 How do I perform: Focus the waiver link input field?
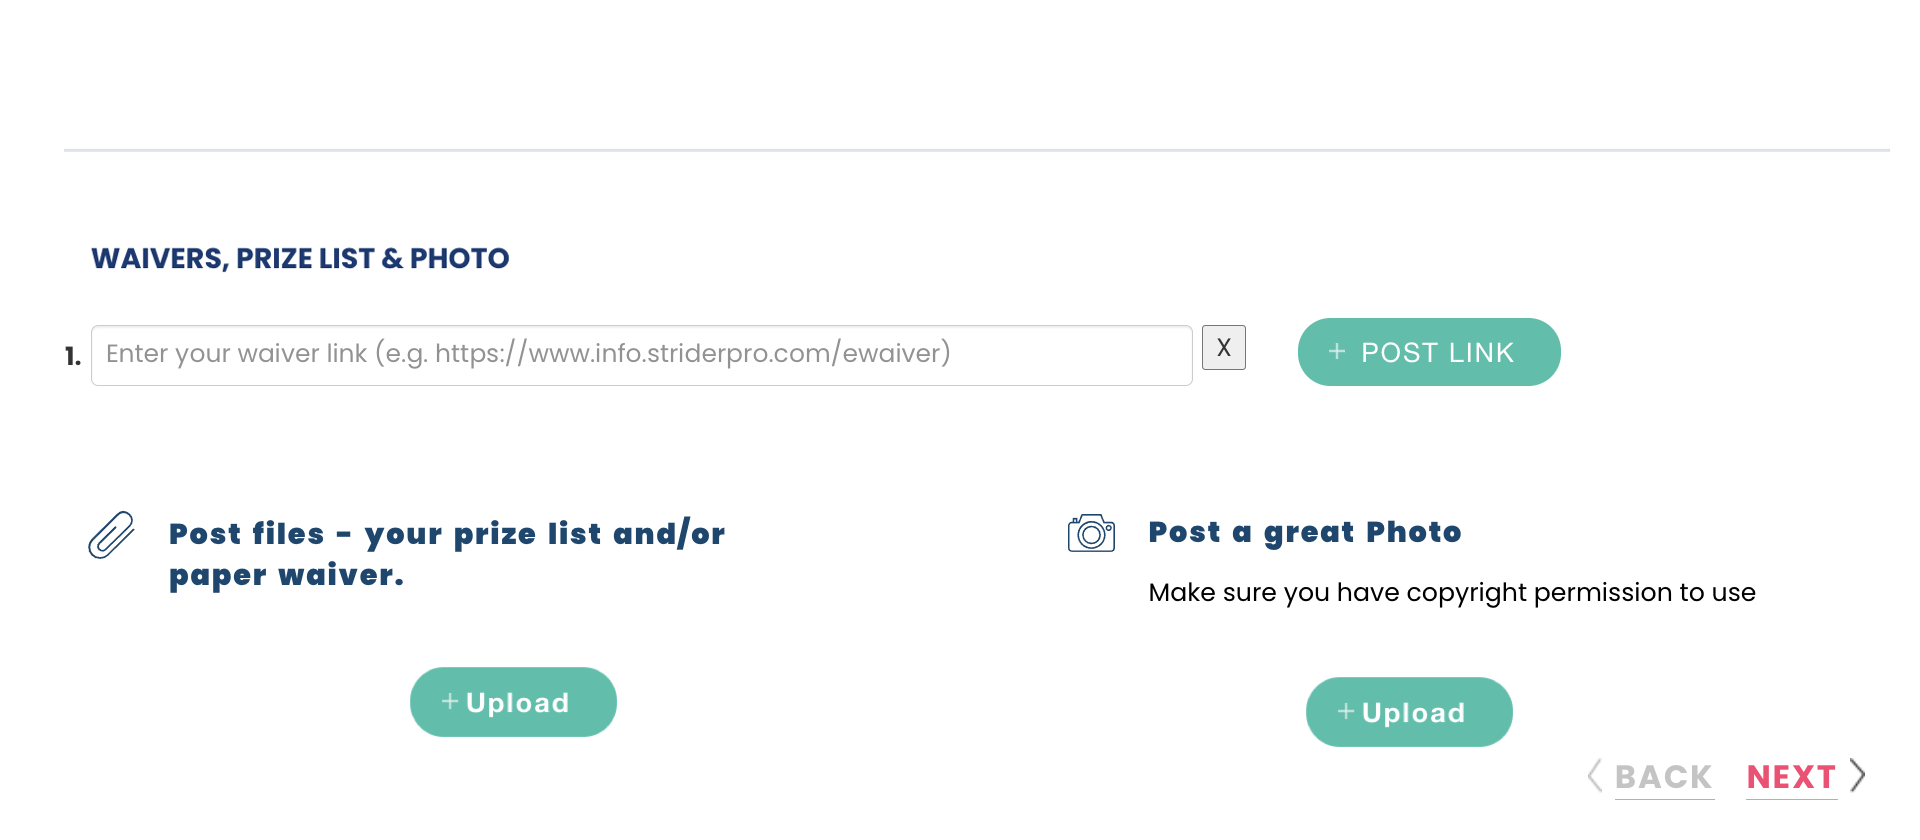pyautogui.click(x=641, y=355)
